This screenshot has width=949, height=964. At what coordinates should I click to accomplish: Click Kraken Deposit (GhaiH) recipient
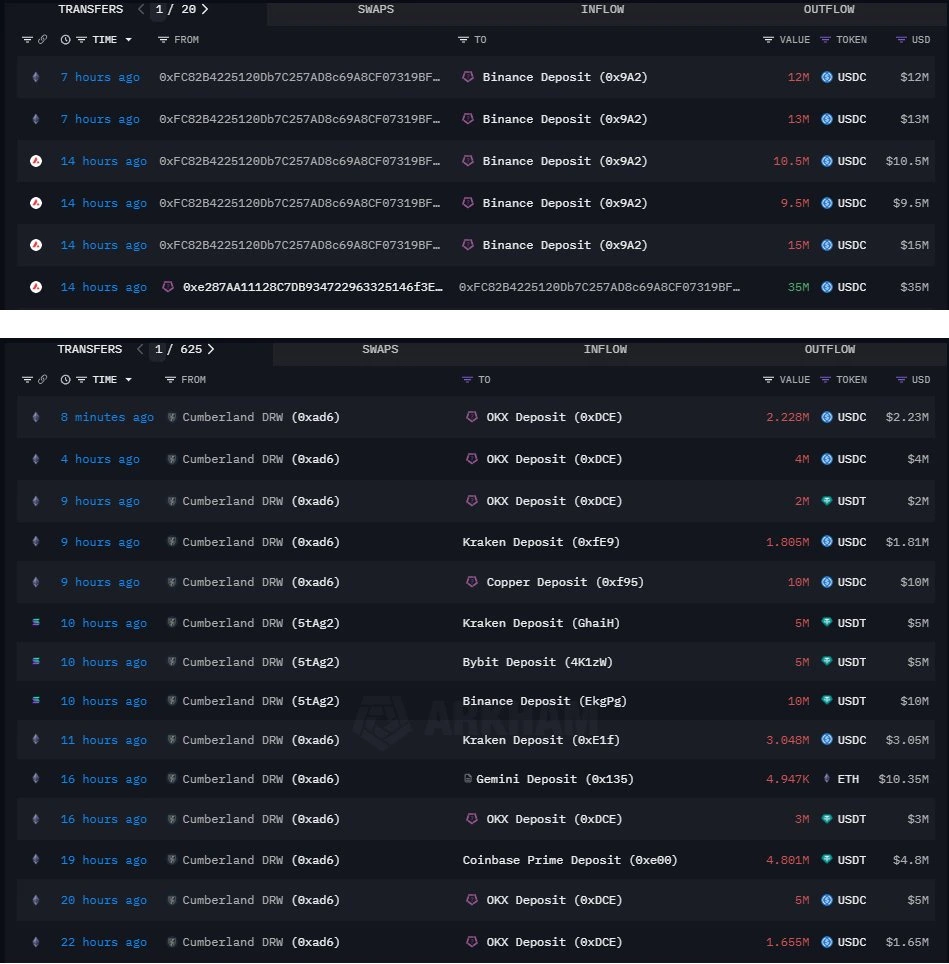coord(541,623)
